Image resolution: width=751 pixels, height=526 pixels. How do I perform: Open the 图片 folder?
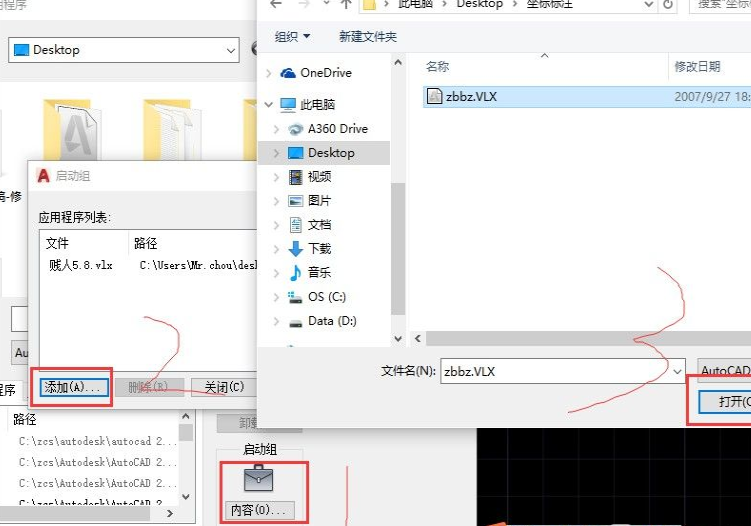tap(319, 201)
